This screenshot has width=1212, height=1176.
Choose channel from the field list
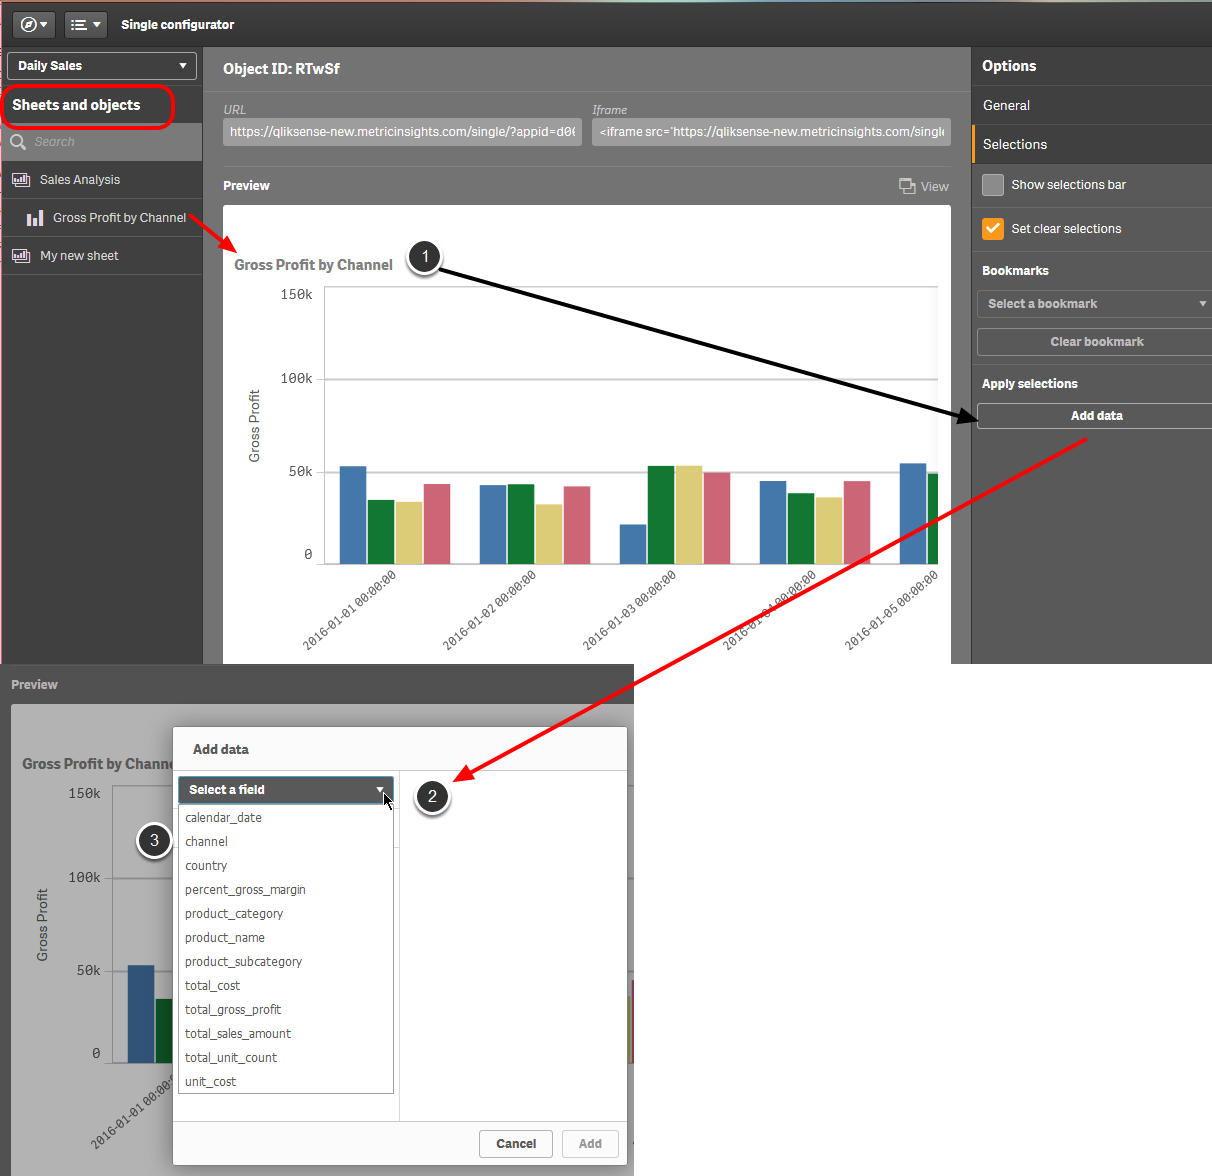[286, 842]
